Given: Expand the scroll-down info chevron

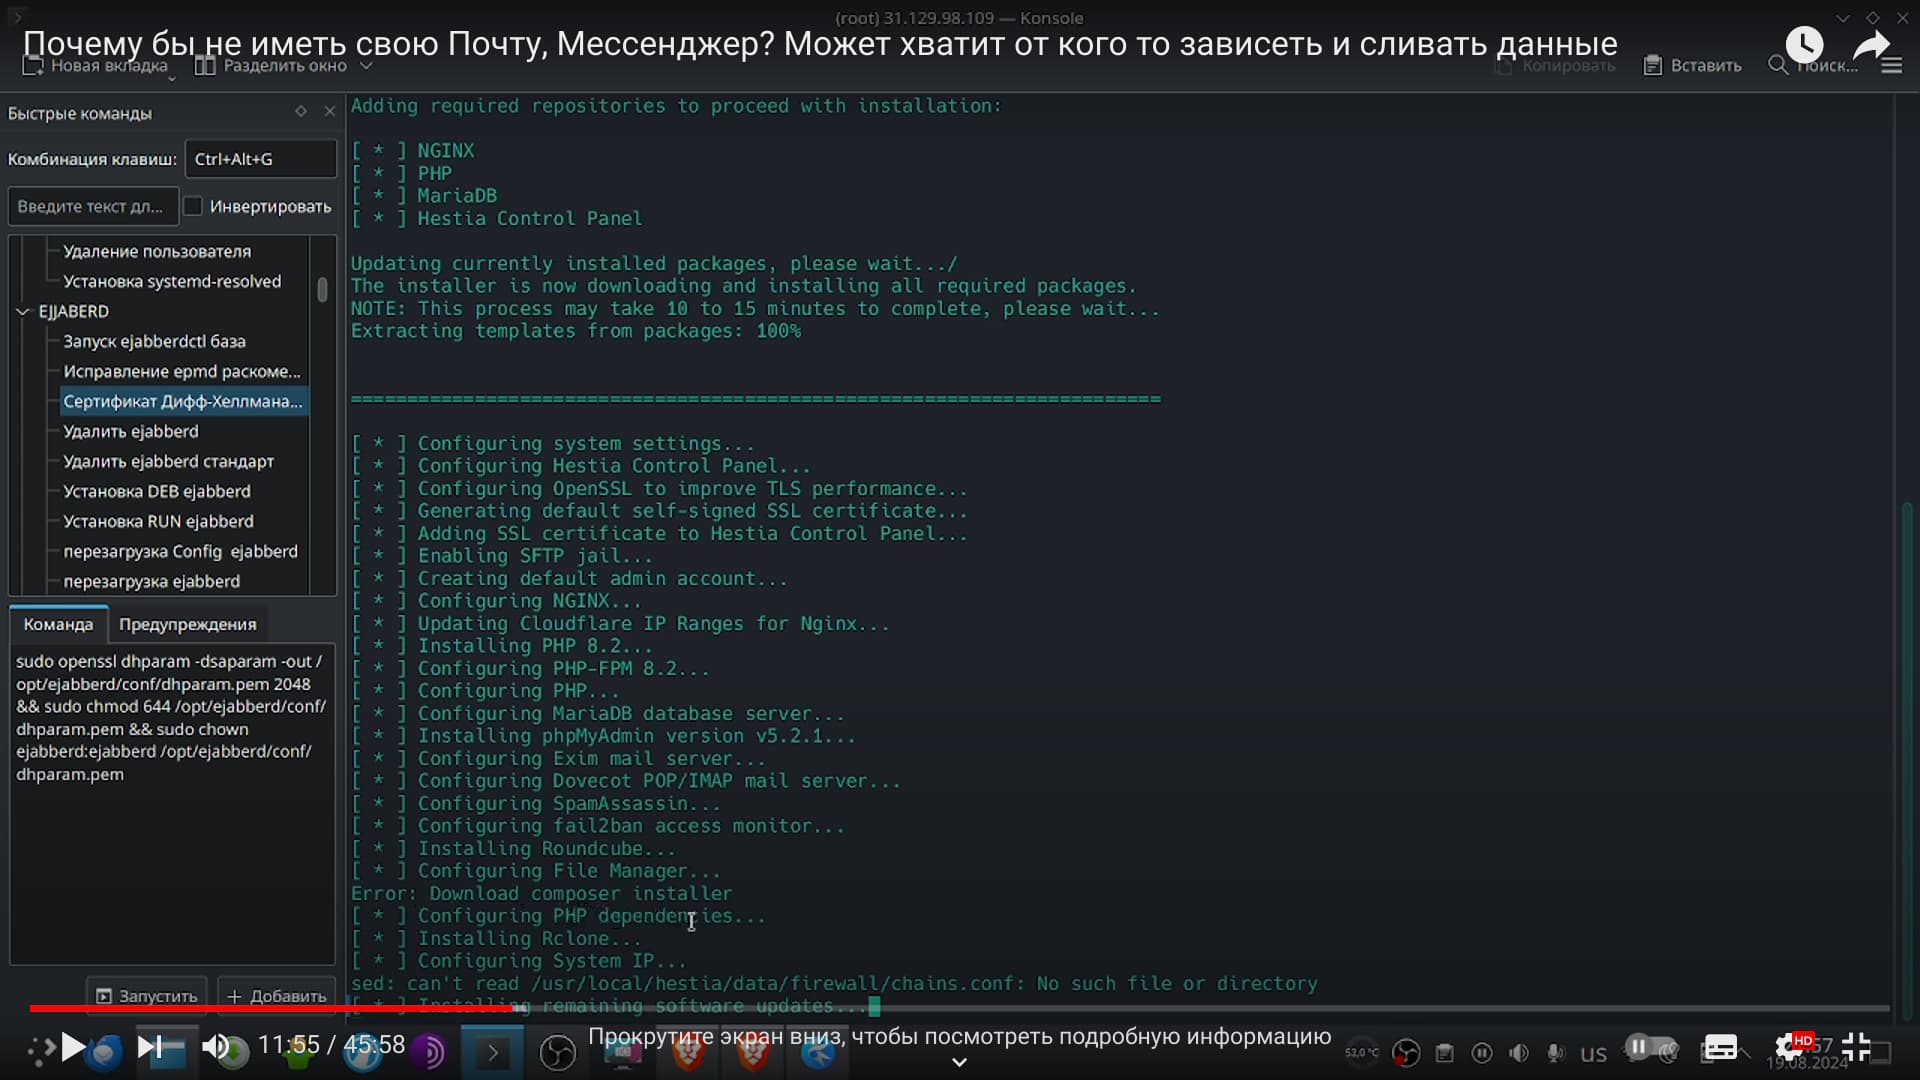Looking at the screenshot, I should 959,1062.
